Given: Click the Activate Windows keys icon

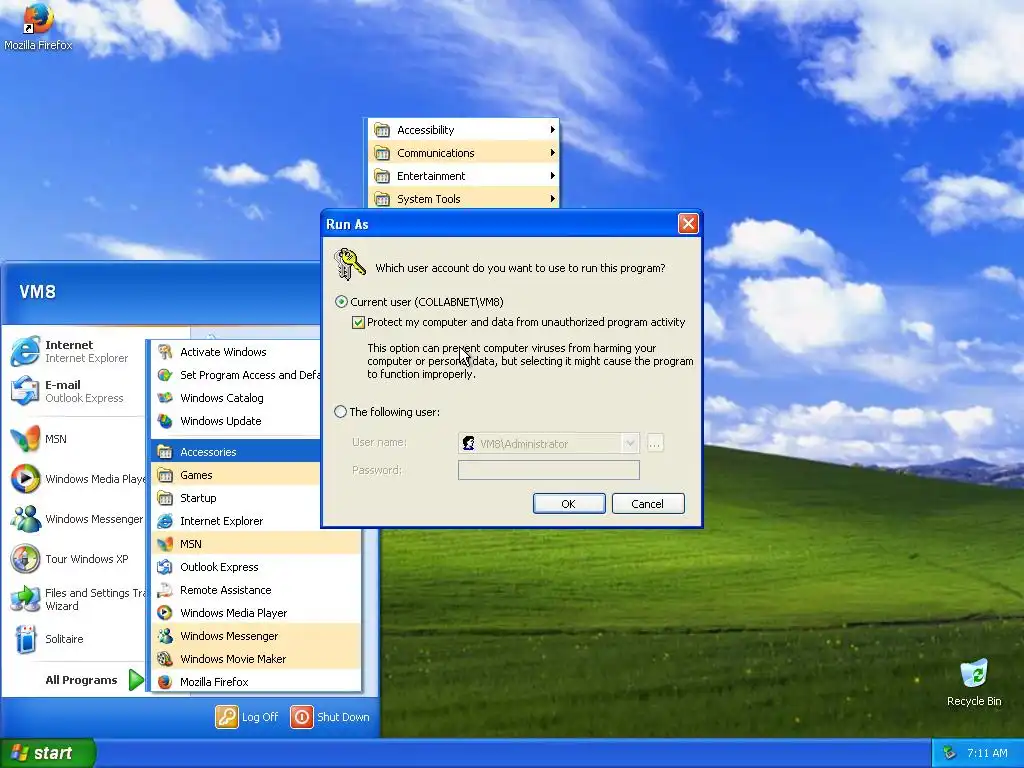Looking at the screenshot, I should click(x=165, y=352).
